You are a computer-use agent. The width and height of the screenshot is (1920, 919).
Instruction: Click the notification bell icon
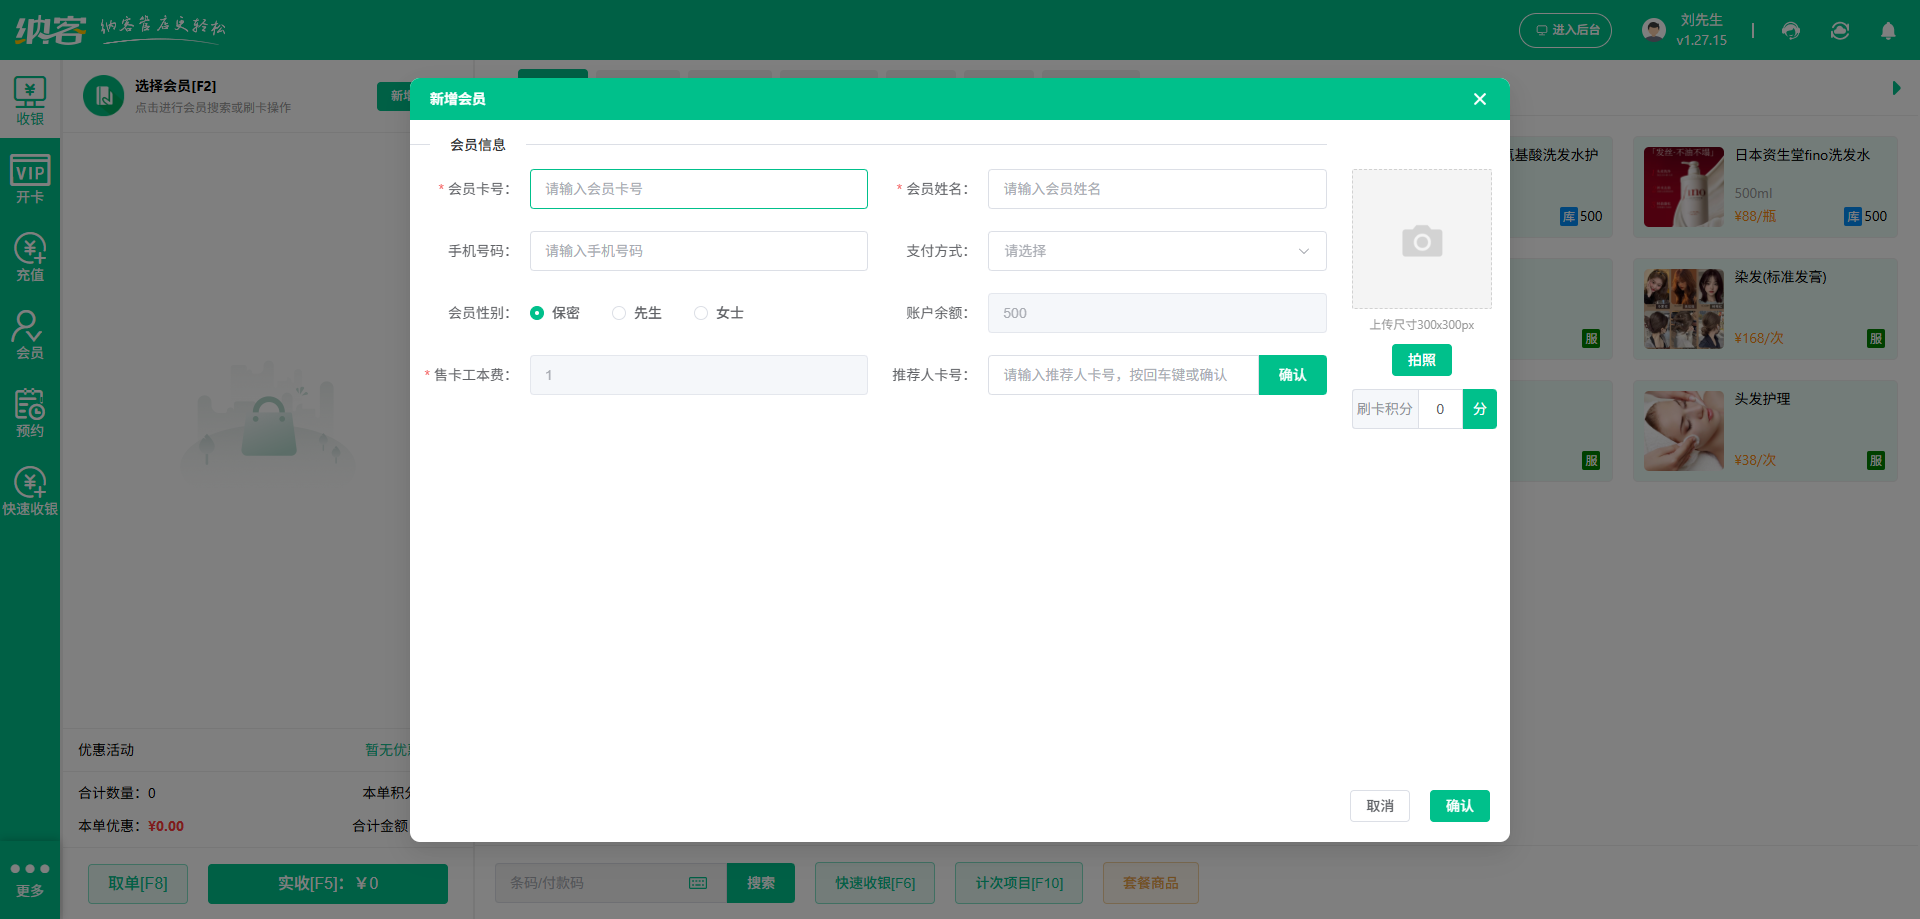(x=1888, y=31)
